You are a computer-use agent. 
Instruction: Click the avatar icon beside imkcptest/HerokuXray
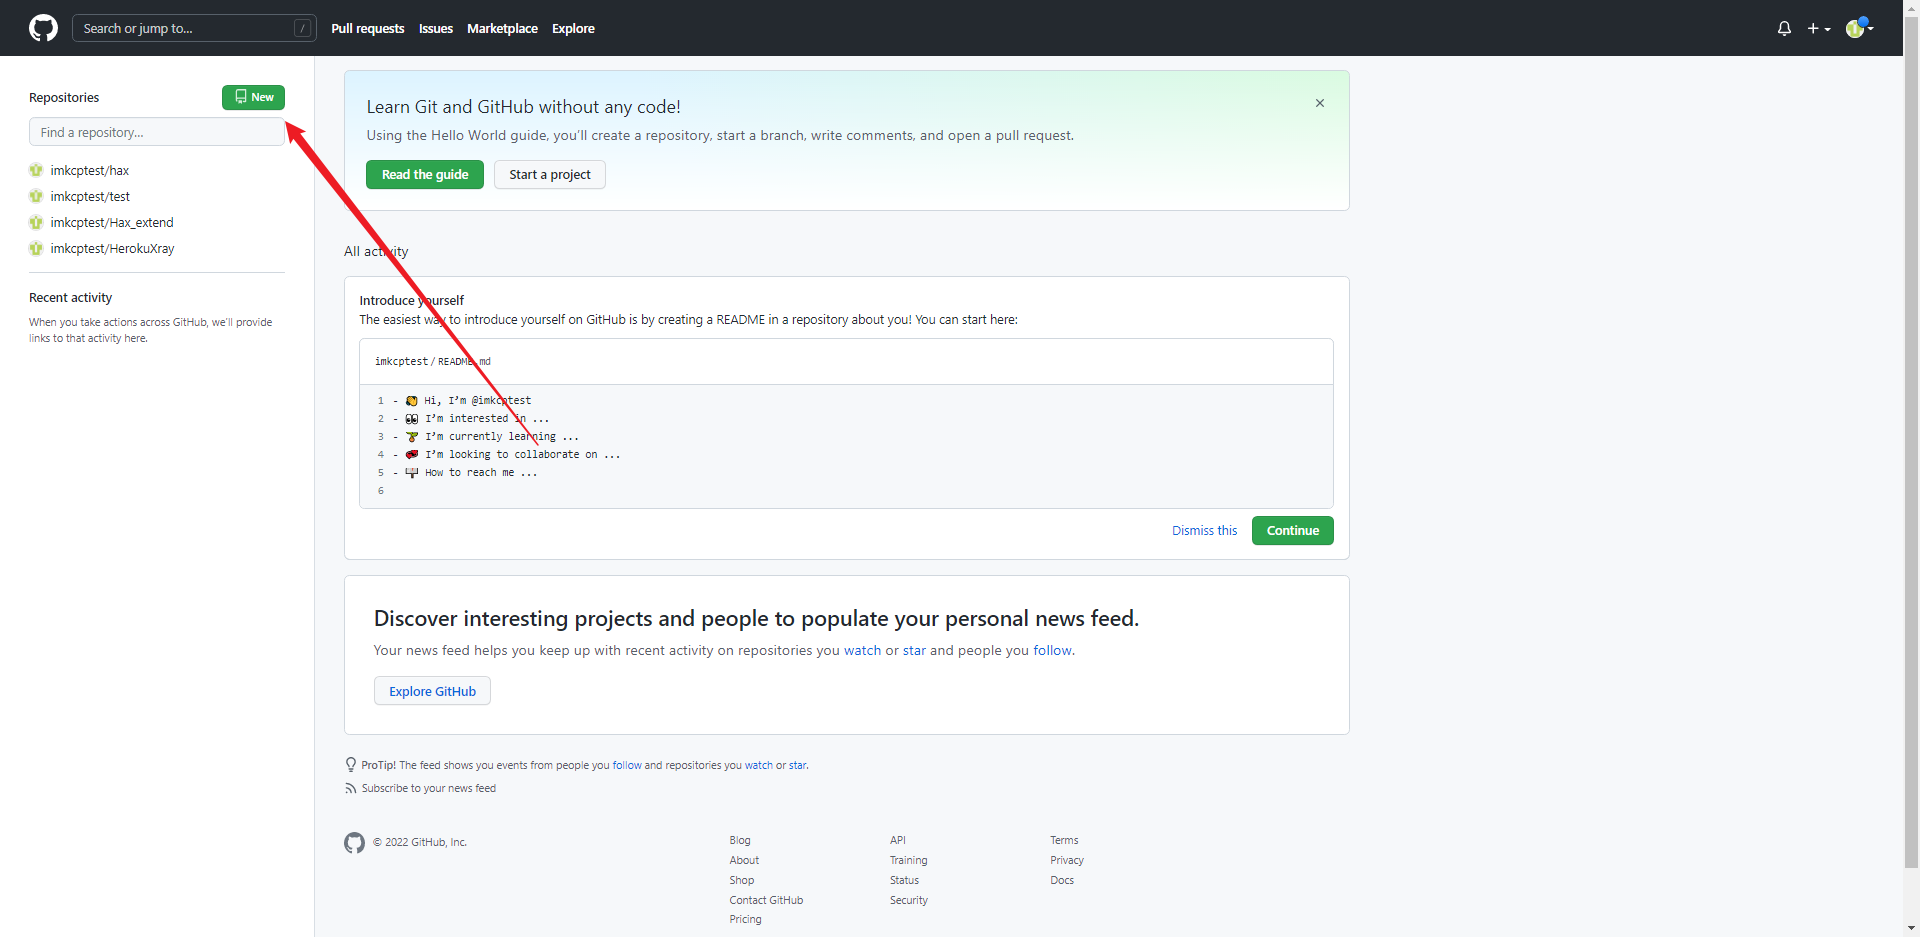point(36,249)
